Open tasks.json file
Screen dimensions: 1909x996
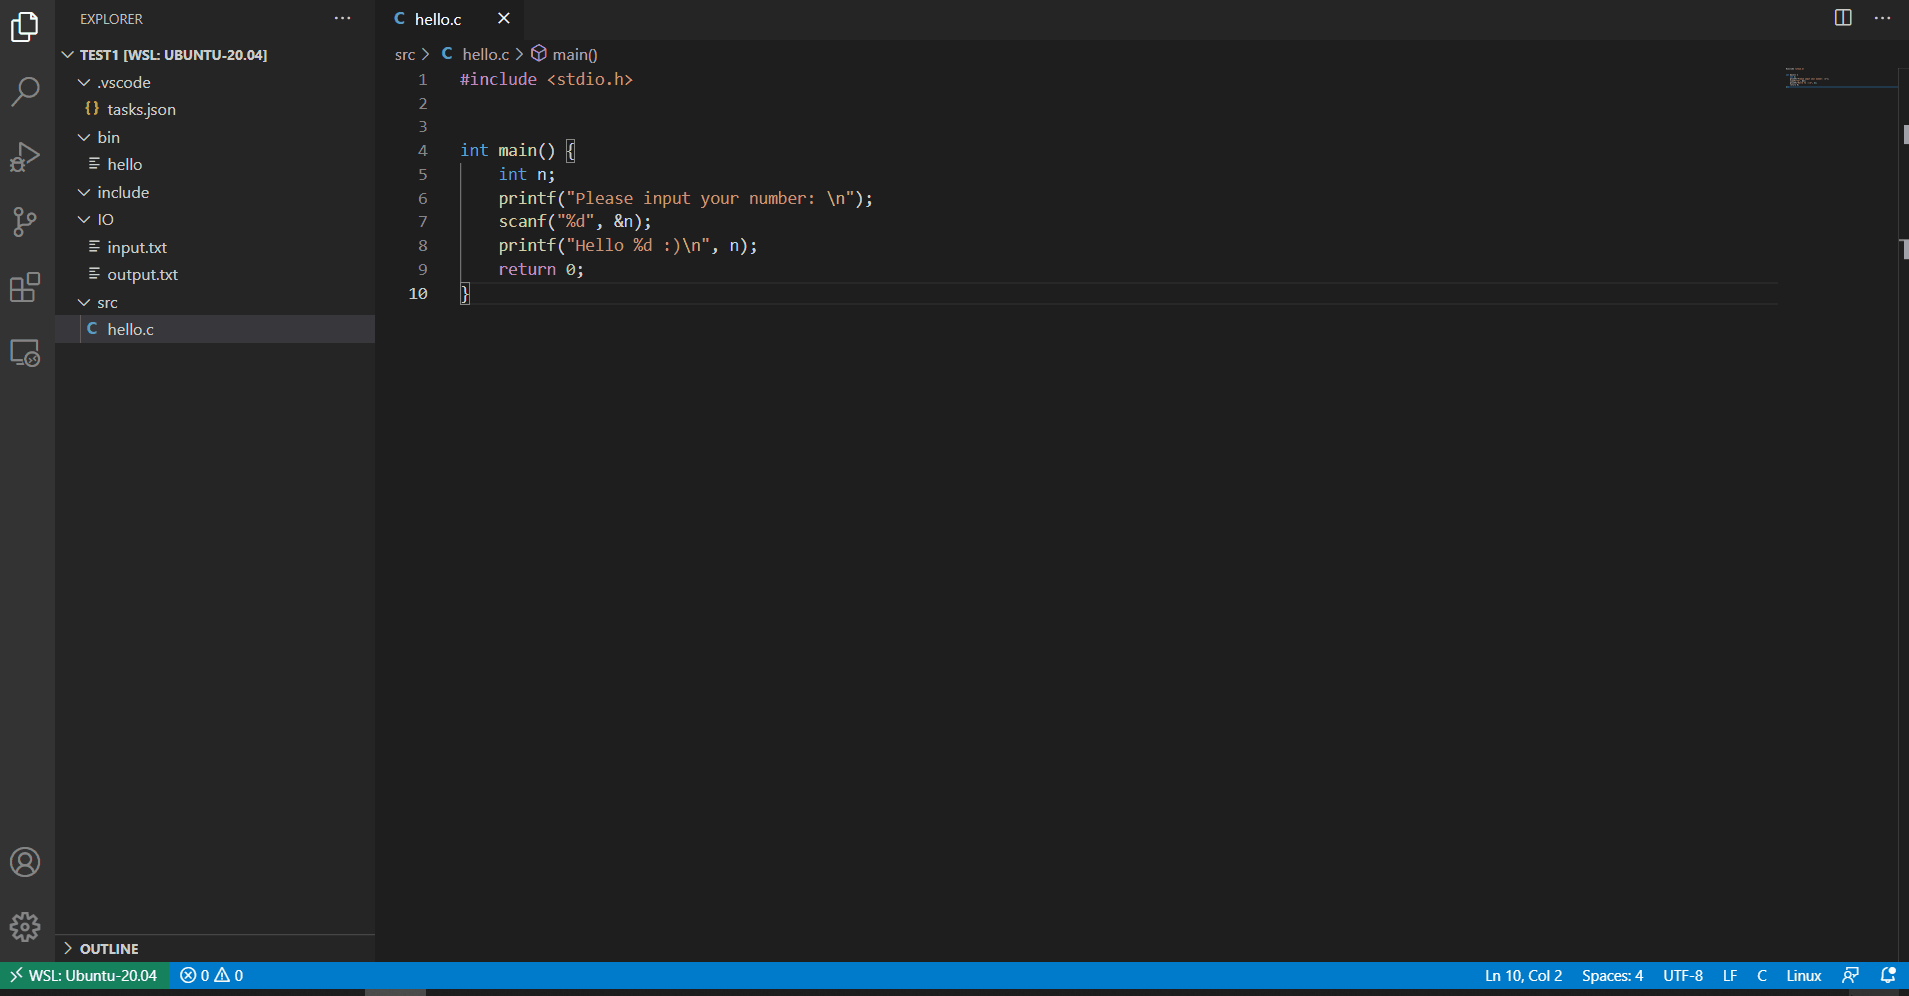click(x=215, y=109)
